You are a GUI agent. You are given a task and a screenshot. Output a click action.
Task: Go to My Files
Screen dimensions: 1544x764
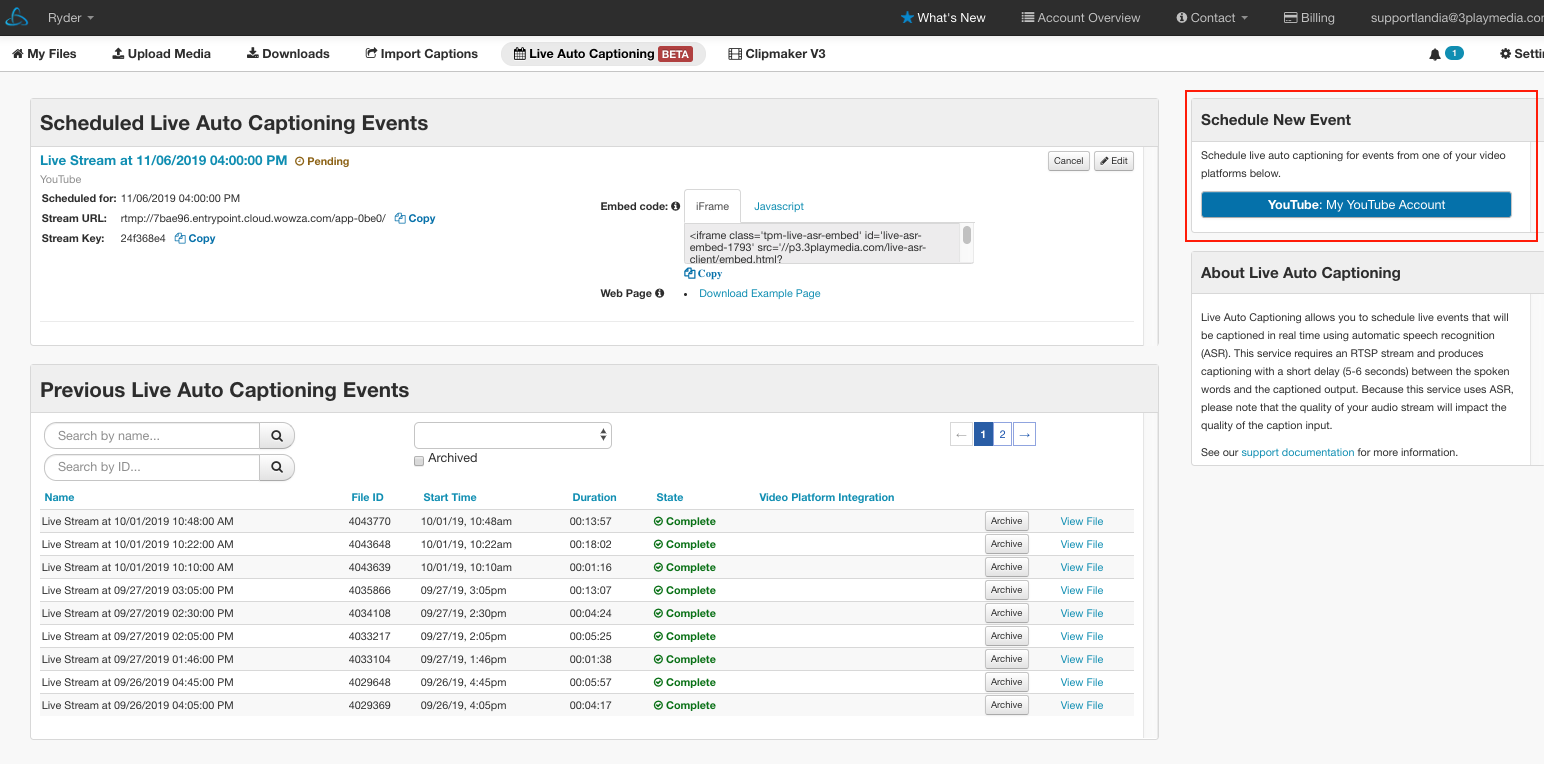pos(44,54)
